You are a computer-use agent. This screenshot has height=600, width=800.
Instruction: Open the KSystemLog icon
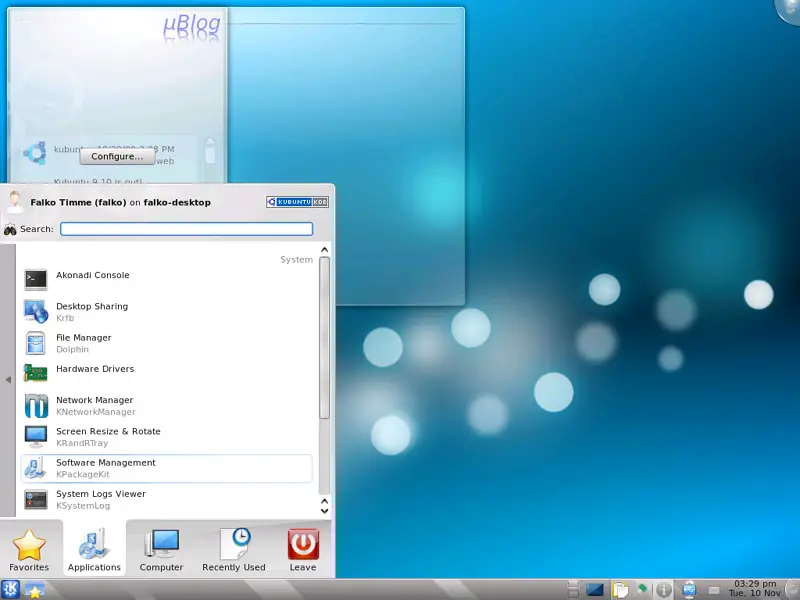pos(36,499)
